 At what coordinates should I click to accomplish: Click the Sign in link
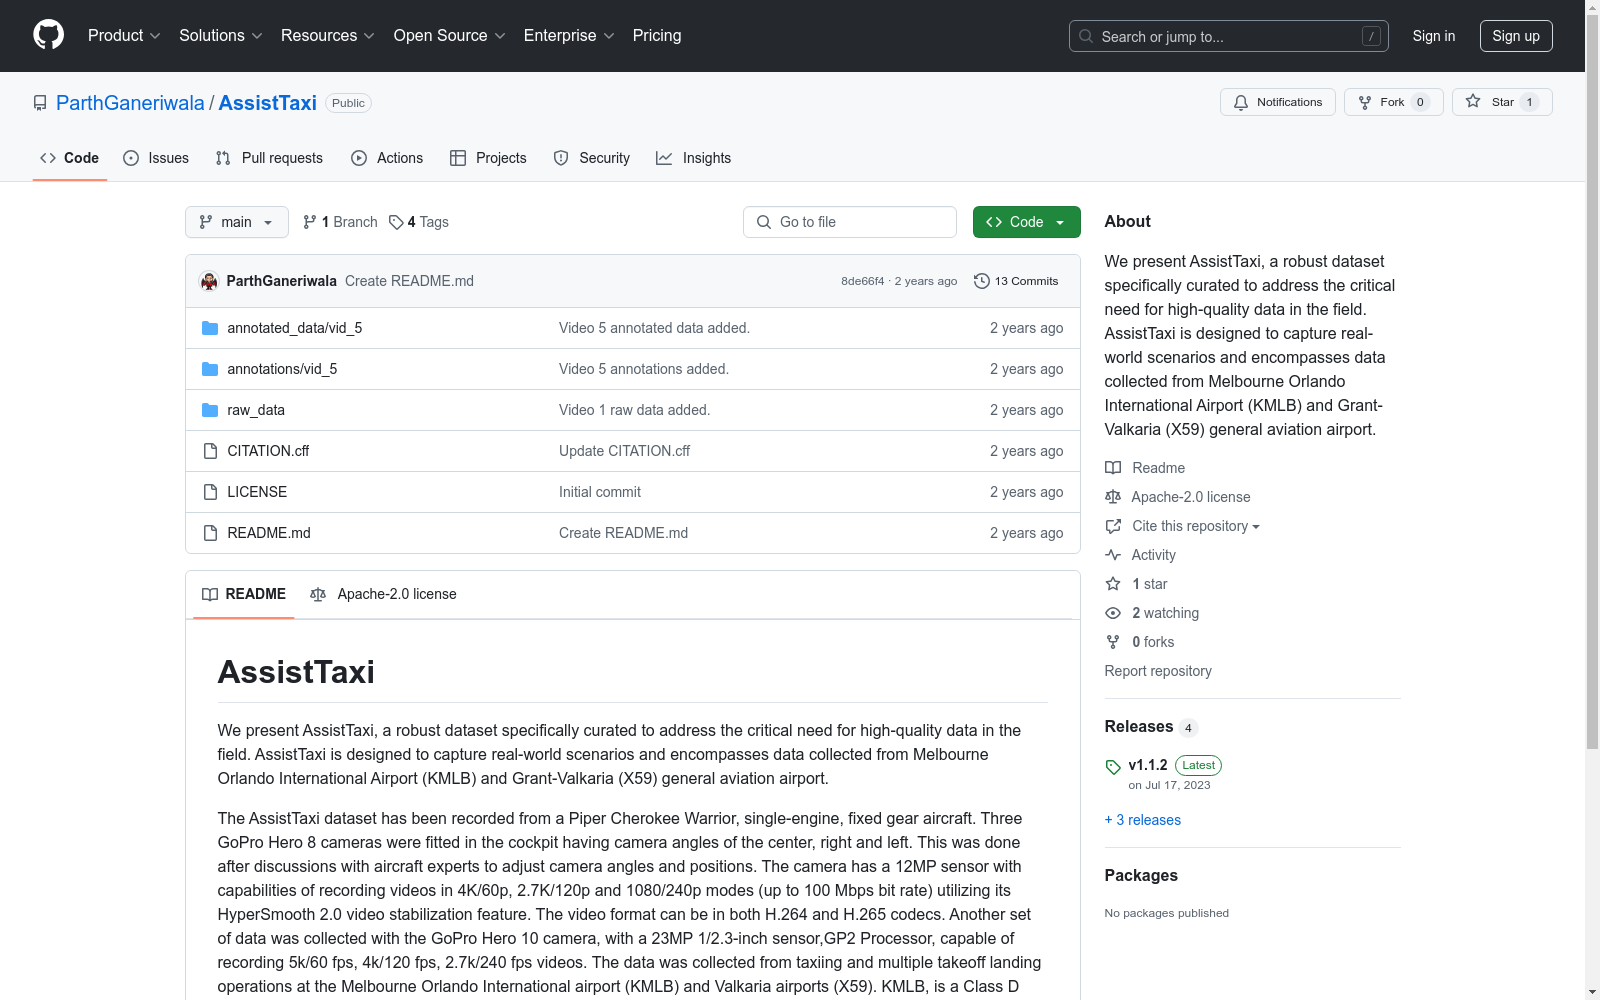click(x=1433, y=36)
